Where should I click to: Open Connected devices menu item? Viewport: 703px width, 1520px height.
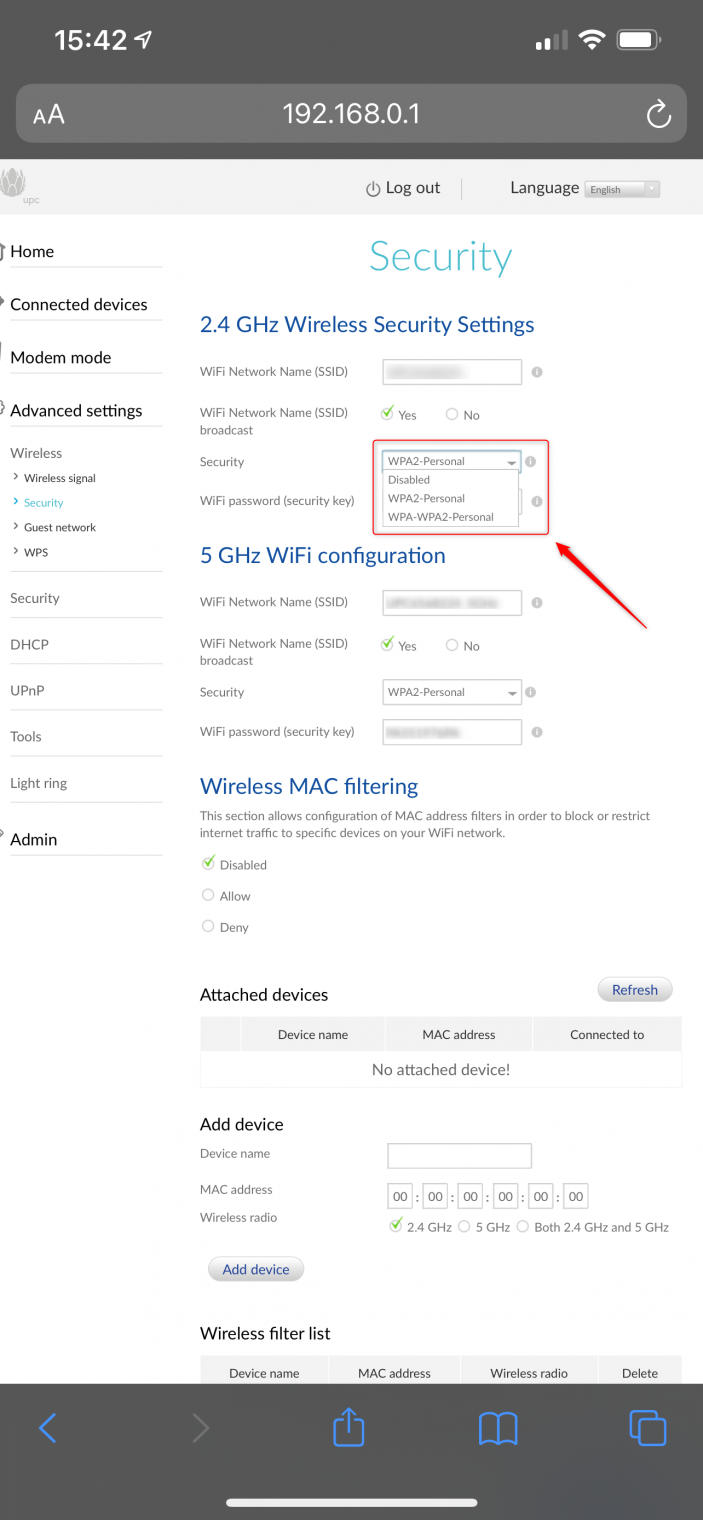(x=79, y=305)
